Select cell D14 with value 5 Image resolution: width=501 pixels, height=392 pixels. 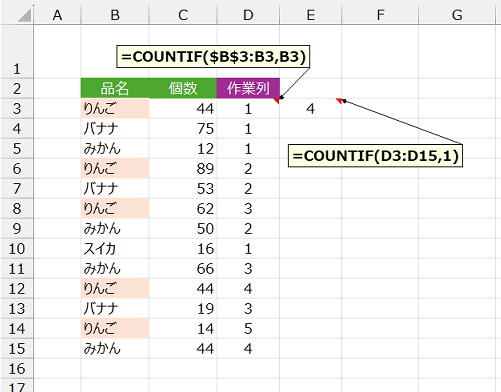248,329
